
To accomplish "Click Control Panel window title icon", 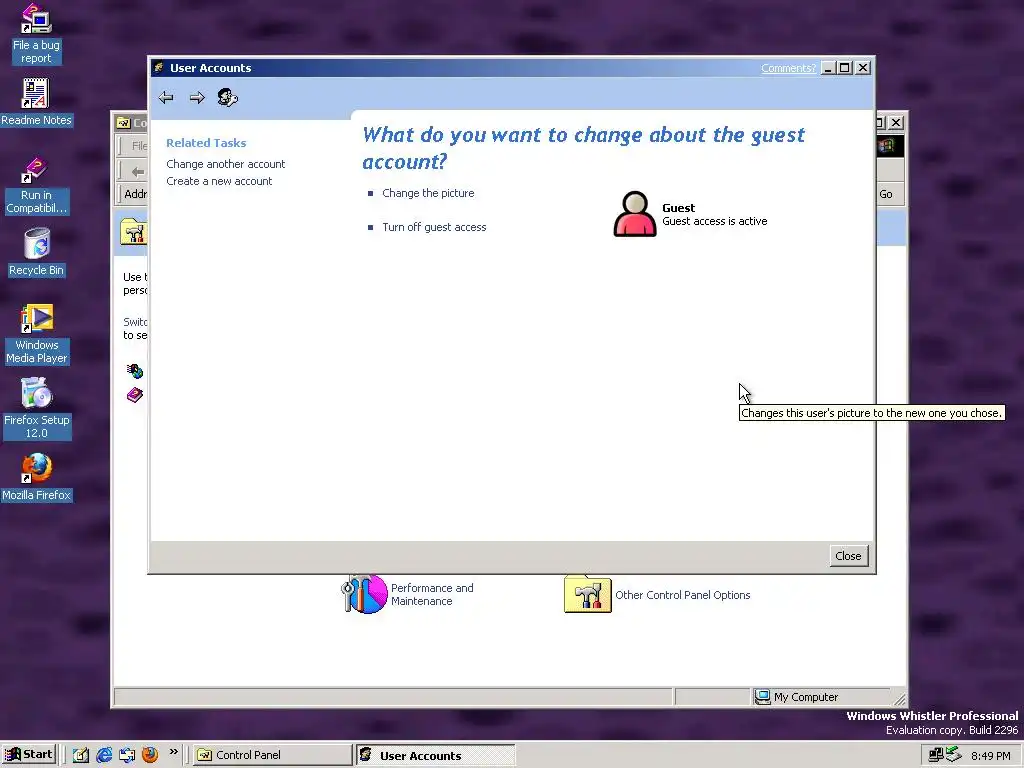I will click(123, 123).
